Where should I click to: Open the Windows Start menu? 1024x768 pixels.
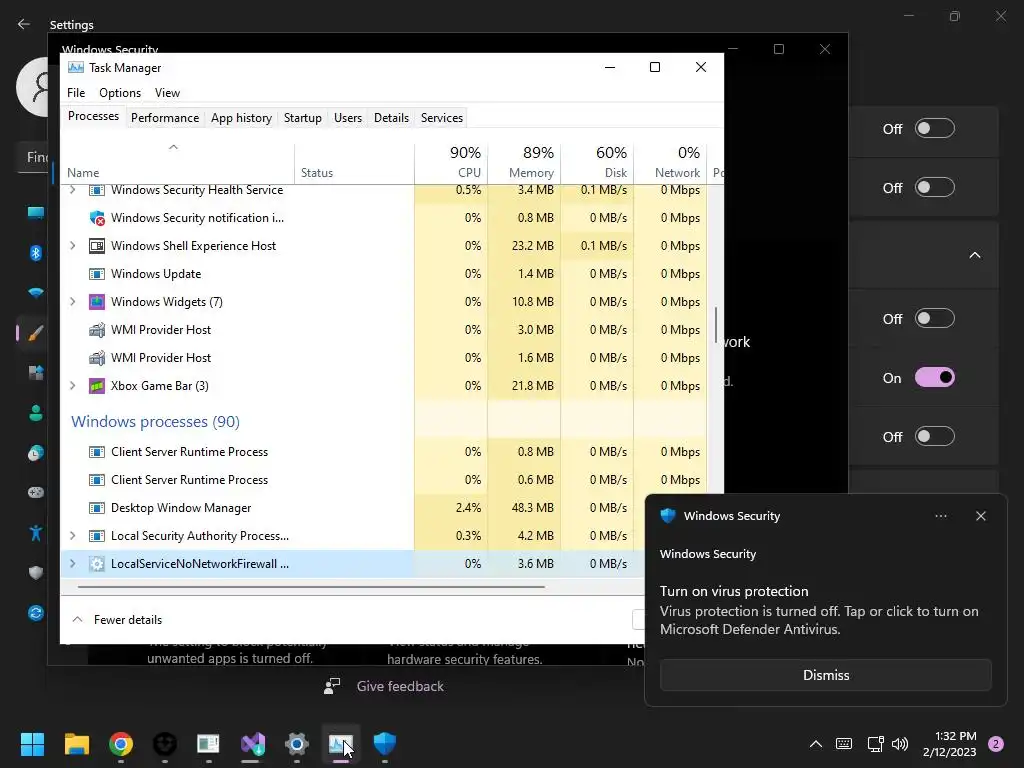(x=32, y=743)
